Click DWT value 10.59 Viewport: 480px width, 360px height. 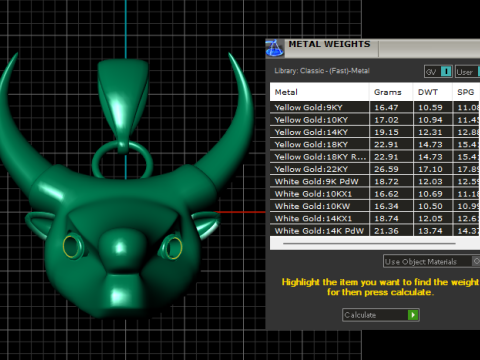pyautogui.click(x=430, y=107)
